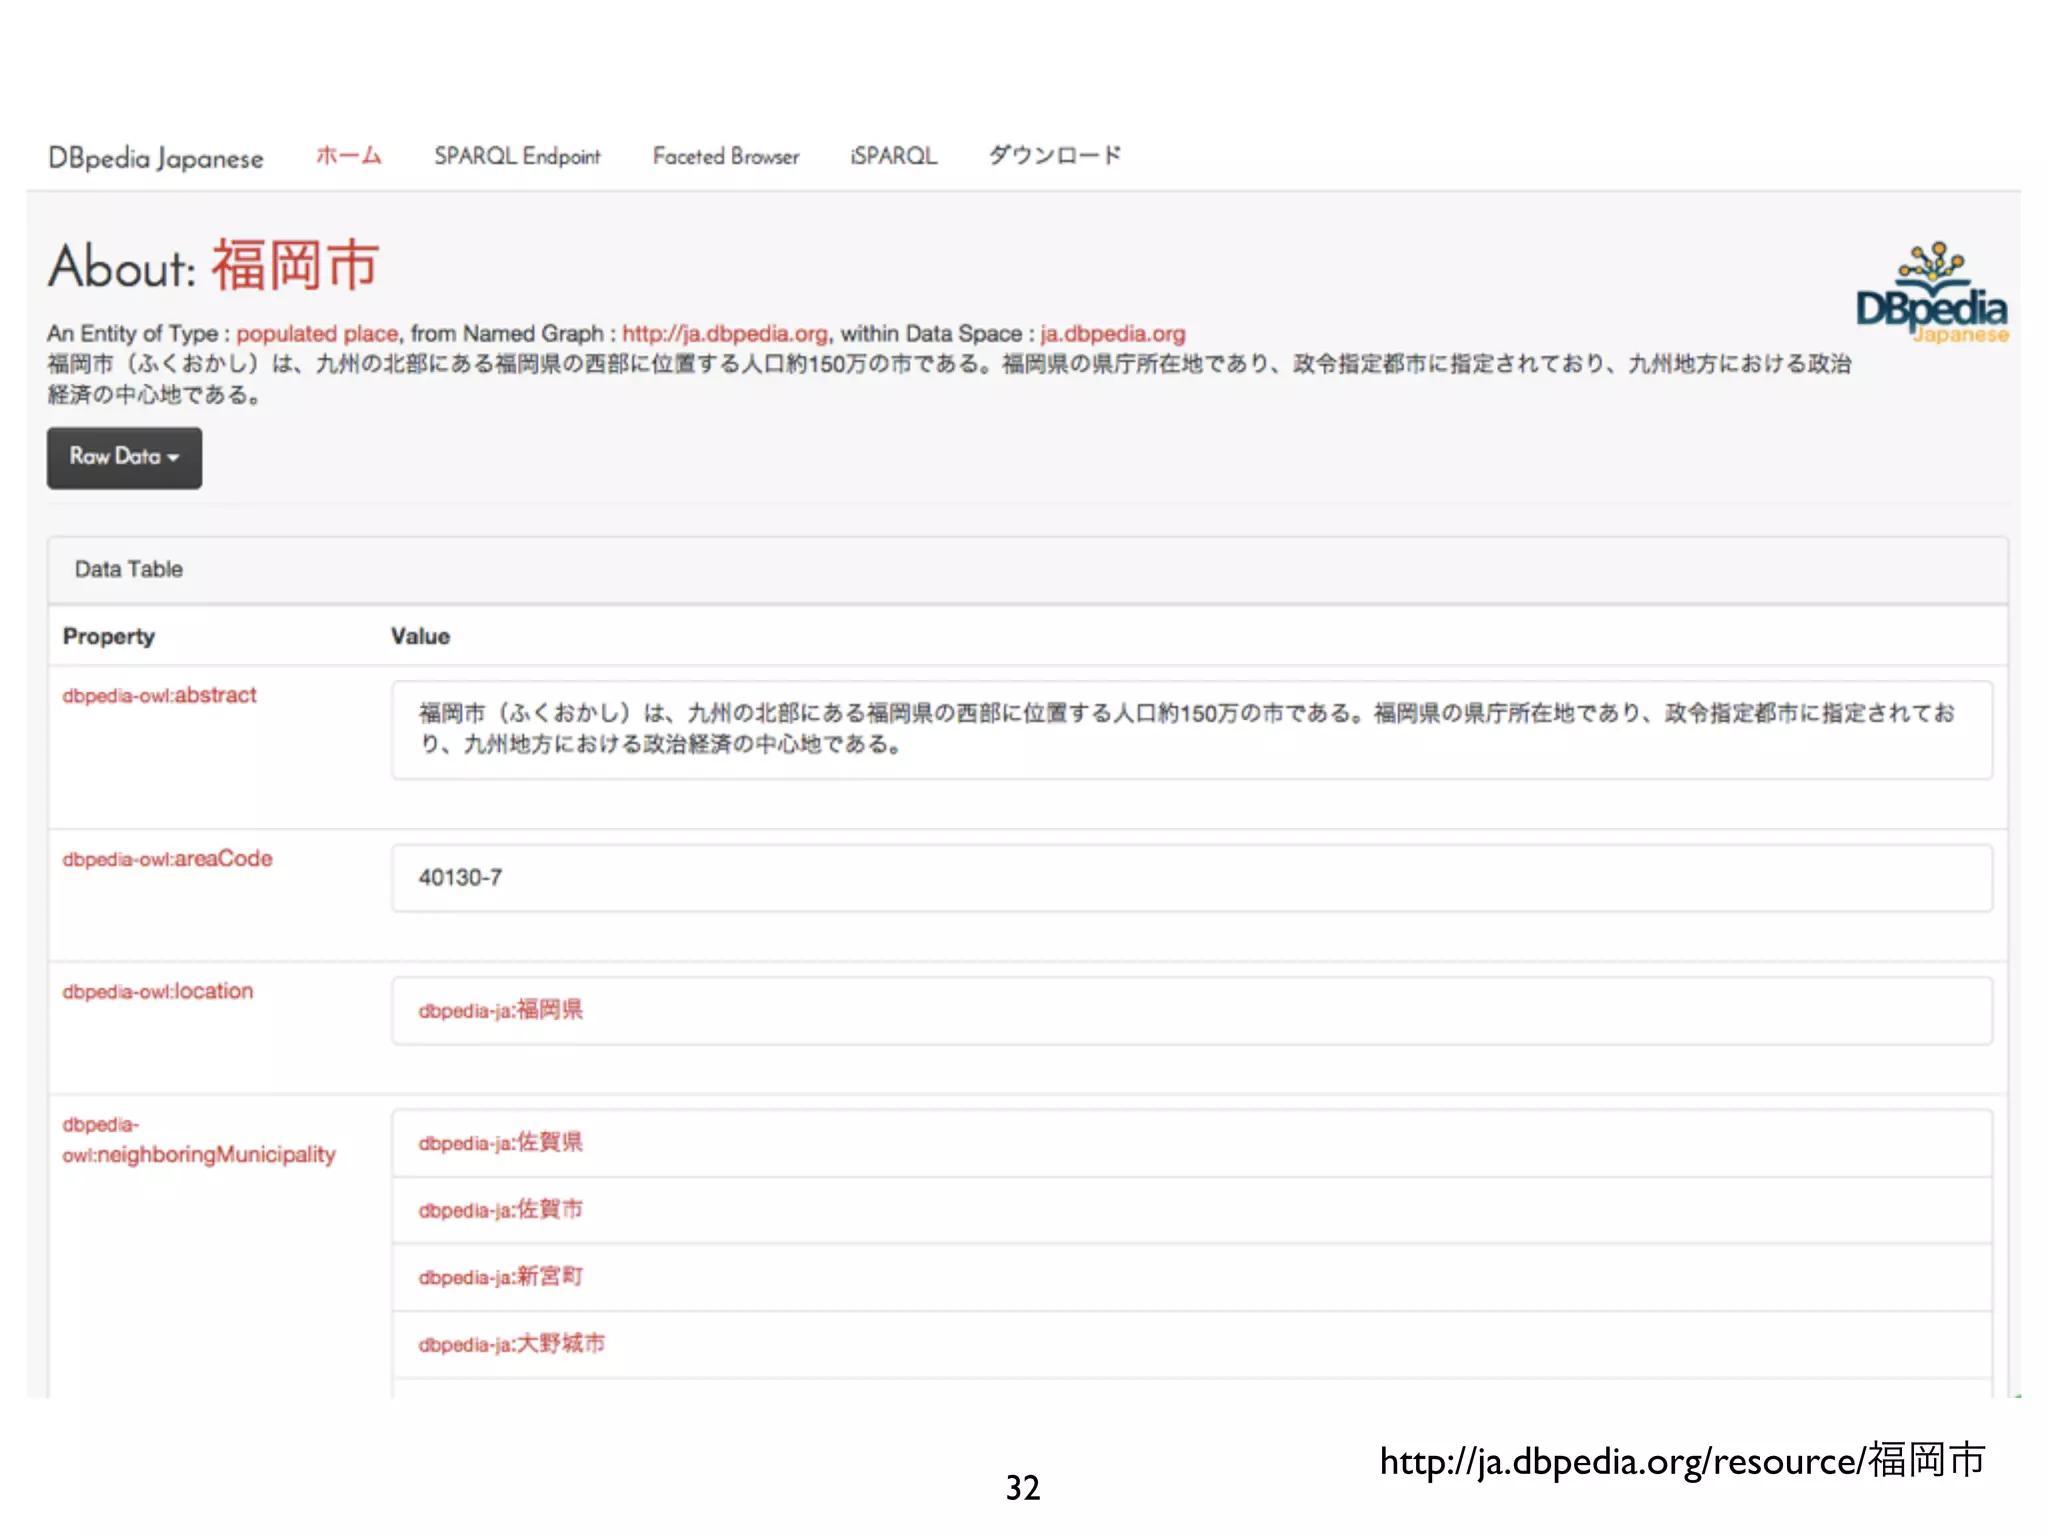Image resolution: width=2048 pixels, height=1536 pixels.
Task: Open the http://ja.dbpedia.org named graph link
Action: (x=725, y=334)
